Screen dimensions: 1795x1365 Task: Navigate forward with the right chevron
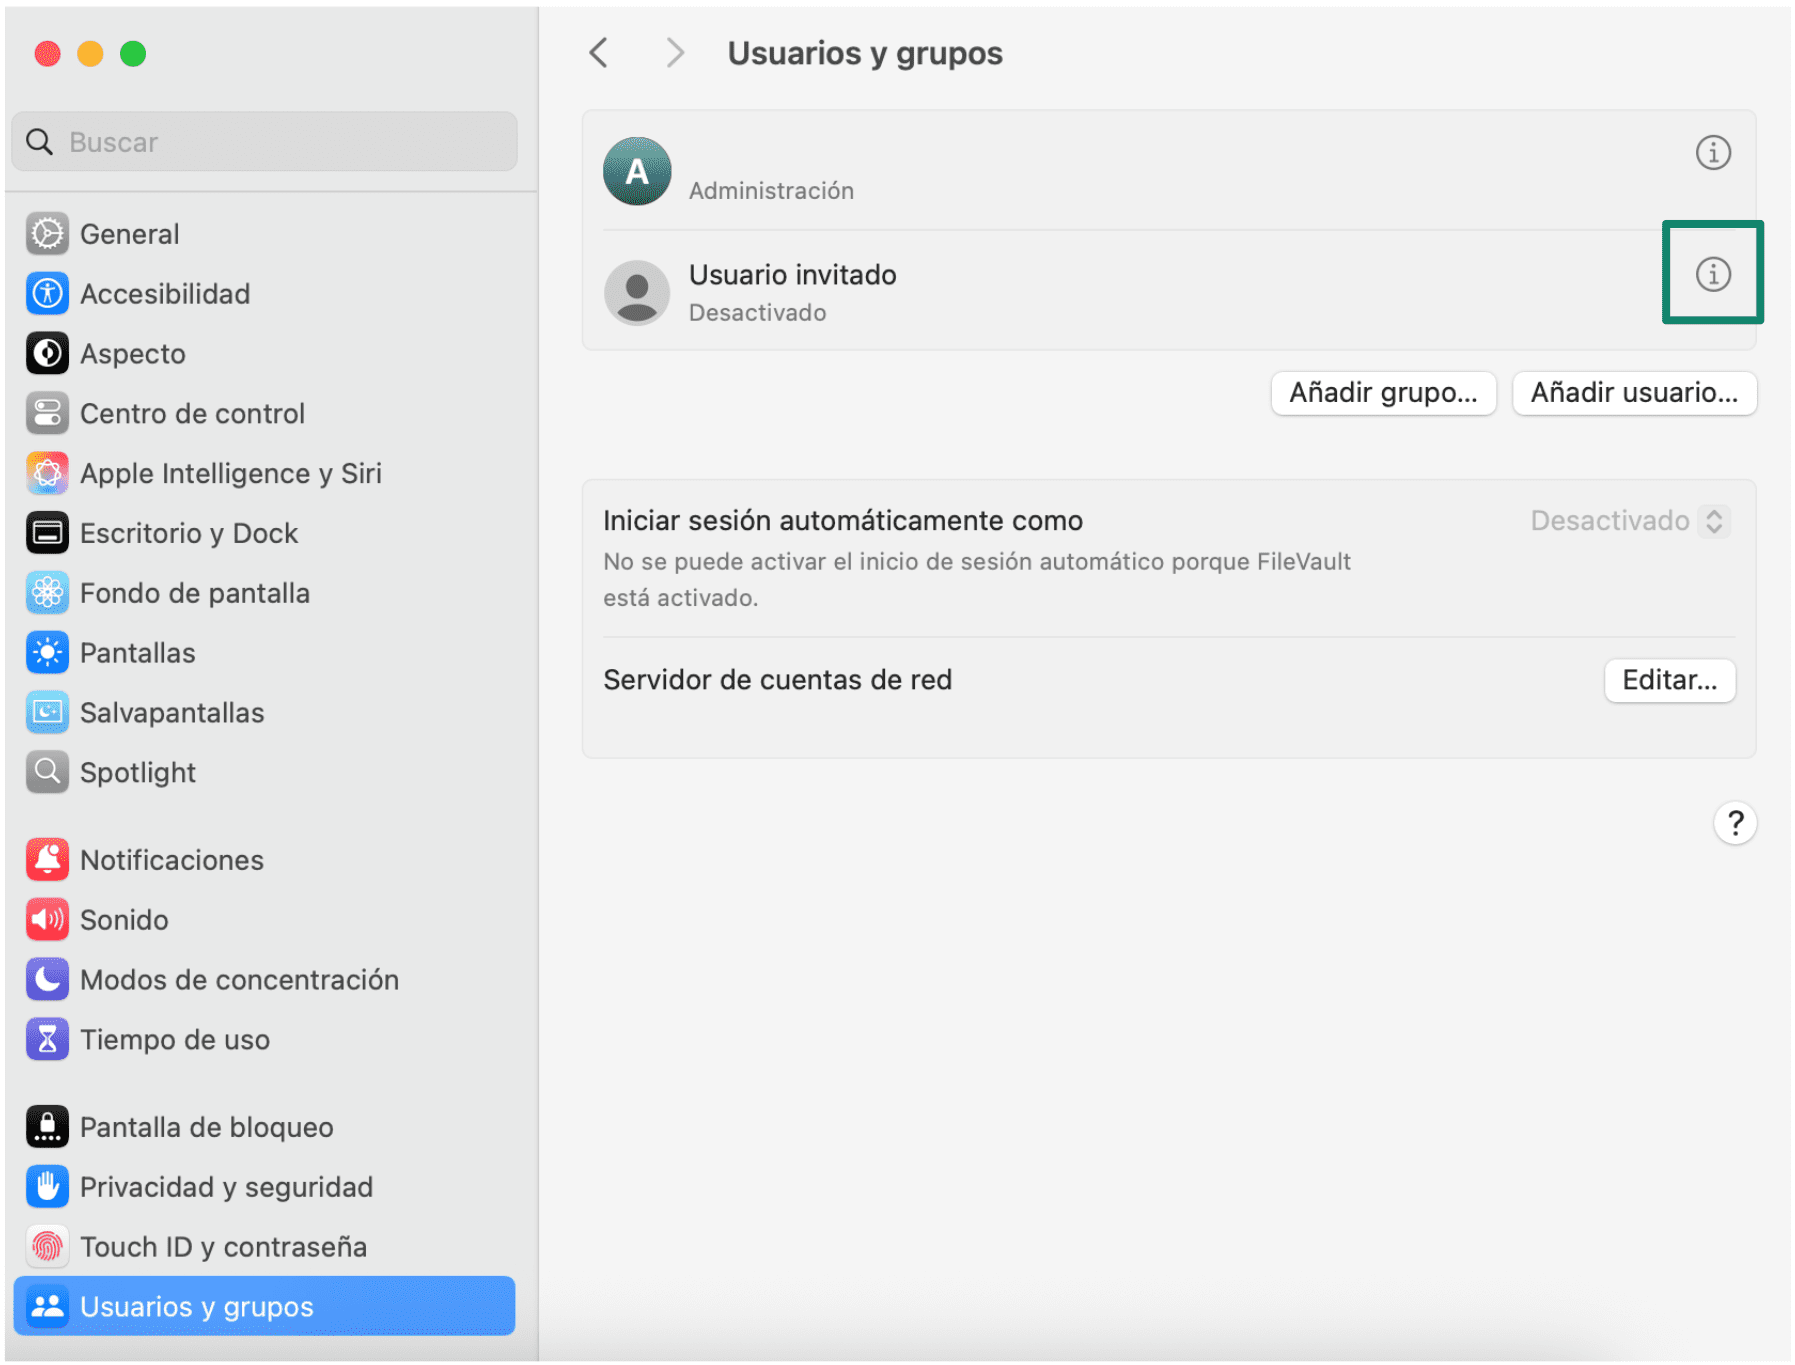(x=675, y=52)
